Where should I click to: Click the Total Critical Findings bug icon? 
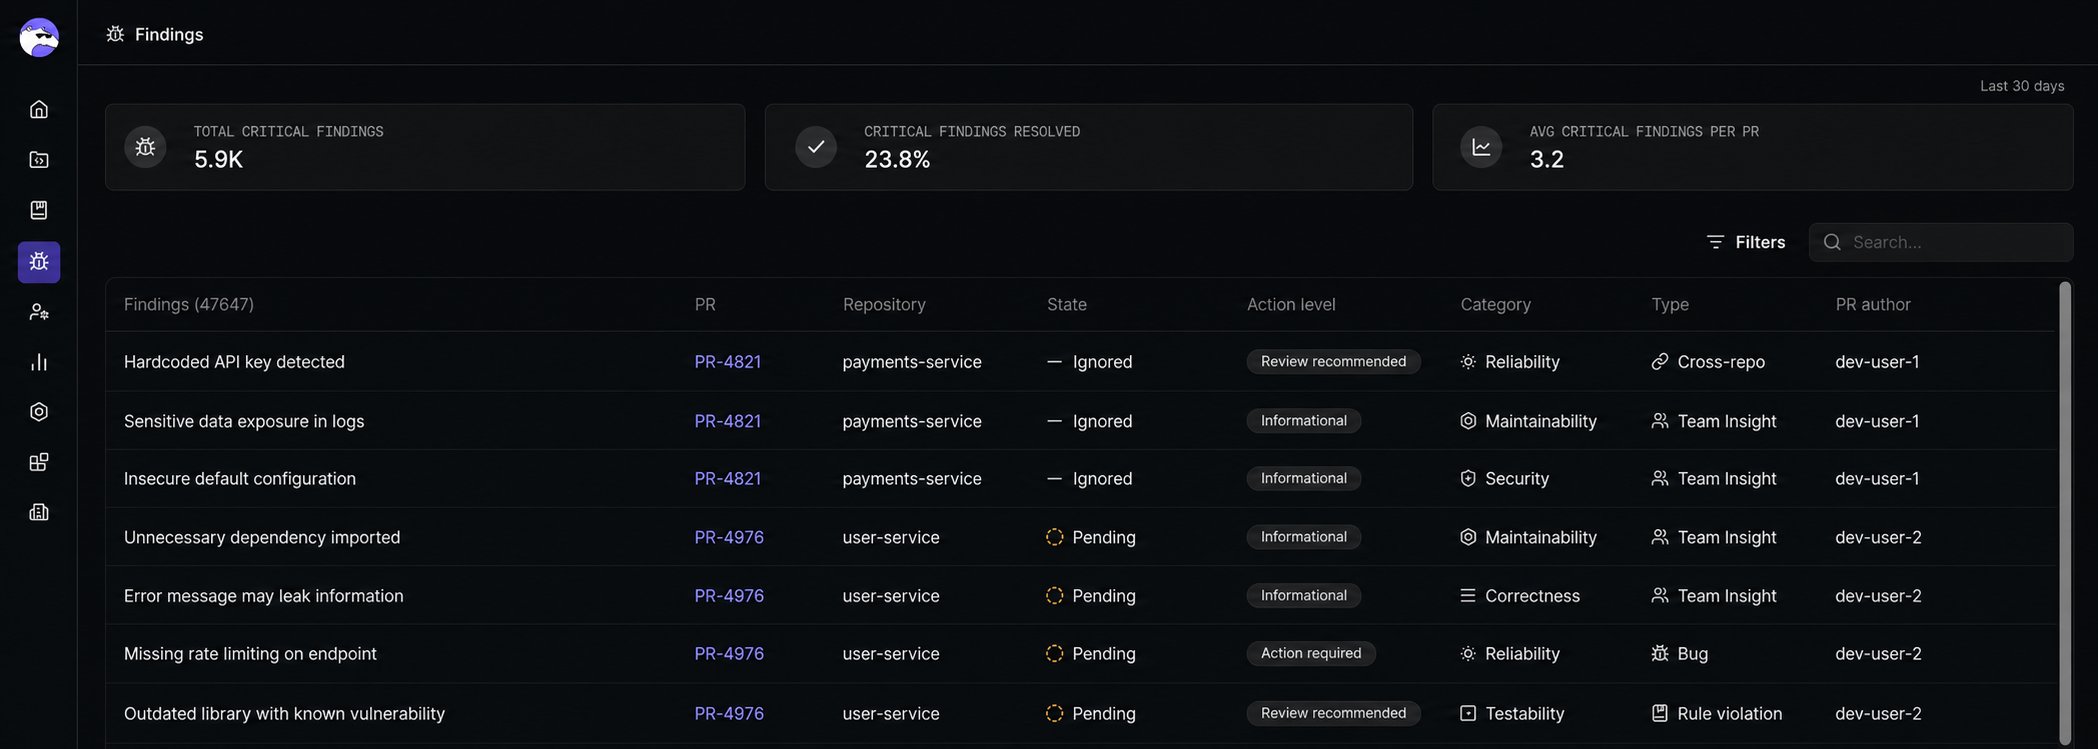(145, 147)
